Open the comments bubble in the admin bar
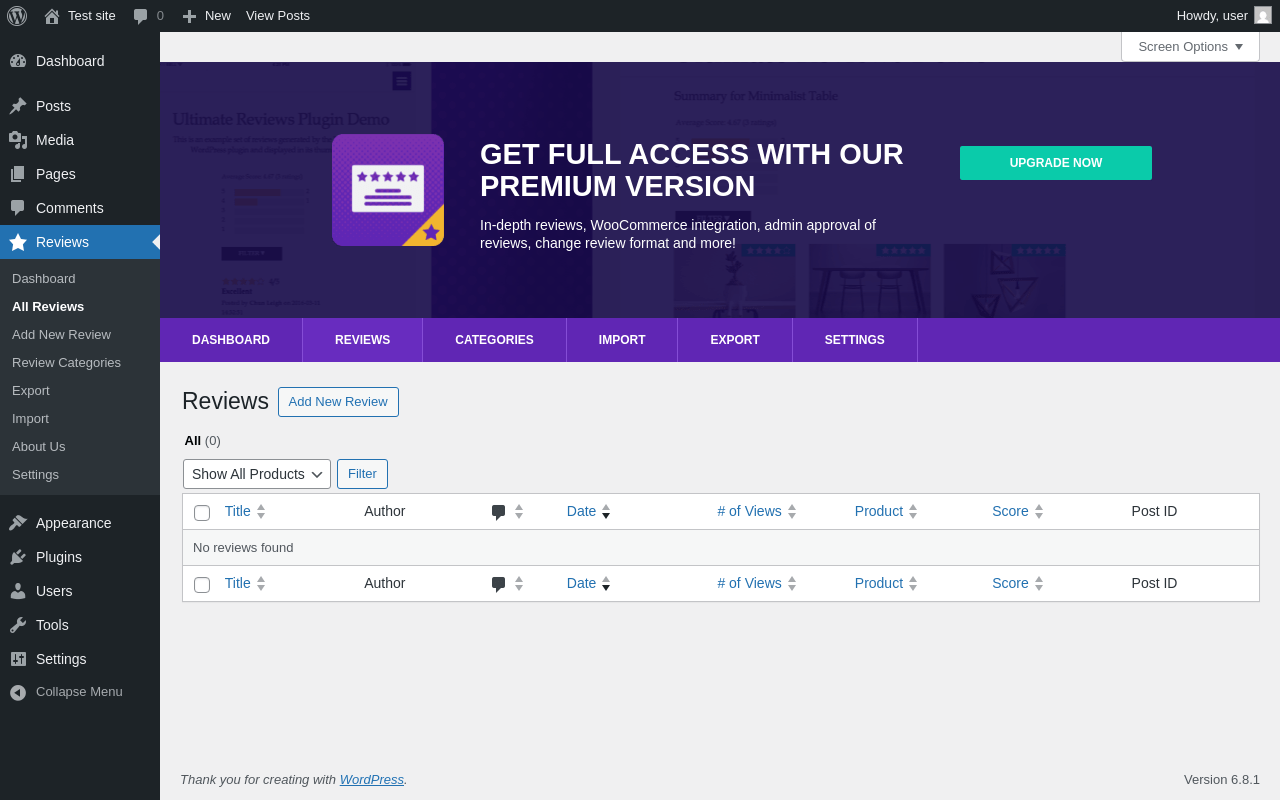Viewport: 1280px width, 800px height. tap(140, 16)
